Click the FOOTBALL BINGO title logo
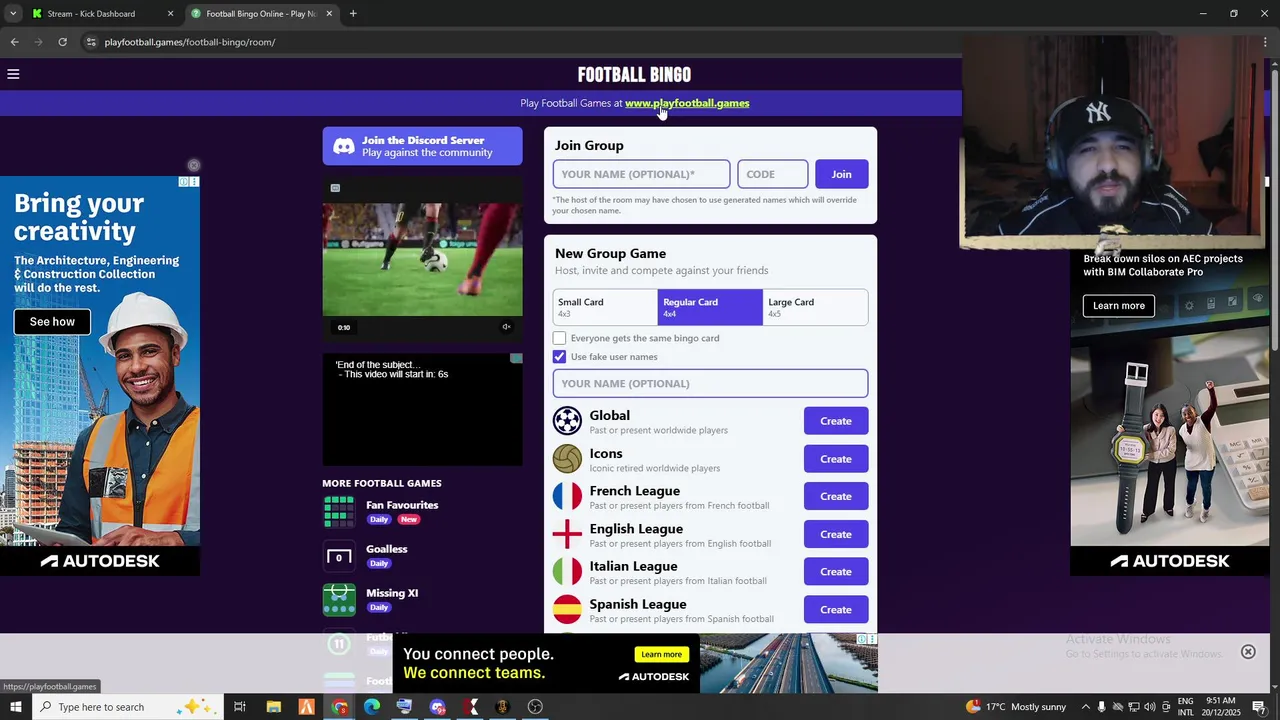Image resolution: width=1280 pixels, height=720 pixels. [634, 75]
